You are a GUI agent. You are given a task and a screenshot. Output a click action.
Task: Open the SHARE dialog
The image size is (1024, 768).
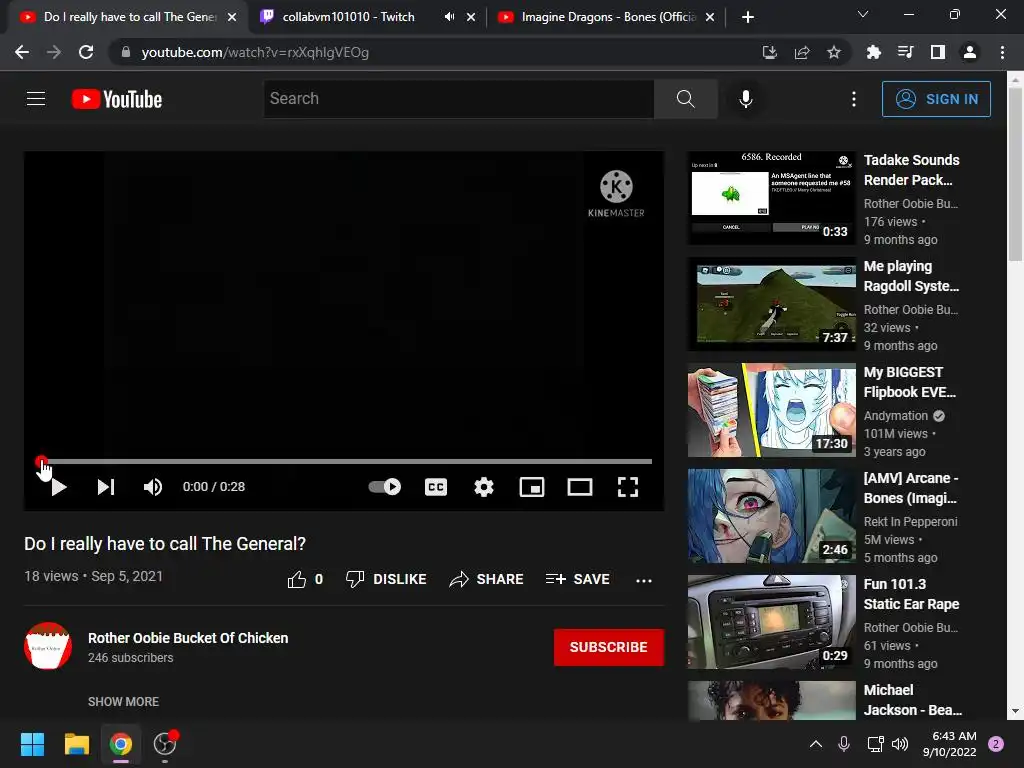point(487,579)
